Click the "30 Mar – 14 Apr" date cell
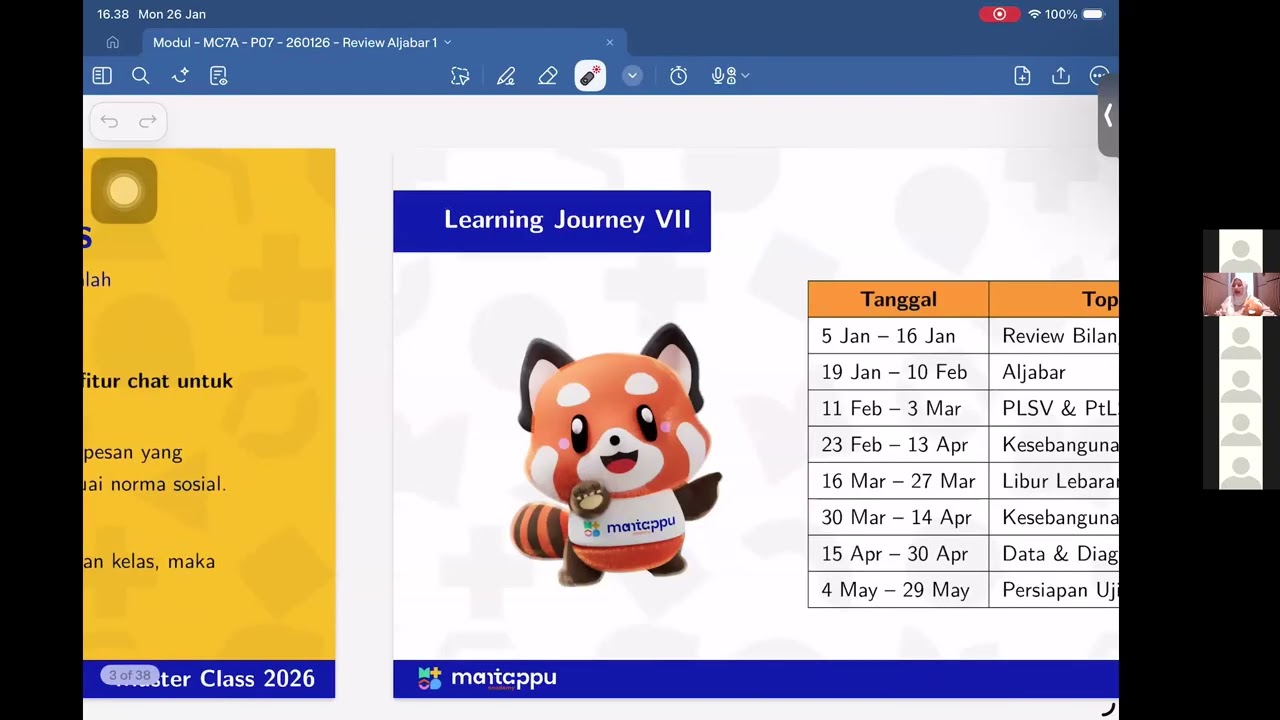This screenshot has height=720, width=1280. (x=898, y=517)
